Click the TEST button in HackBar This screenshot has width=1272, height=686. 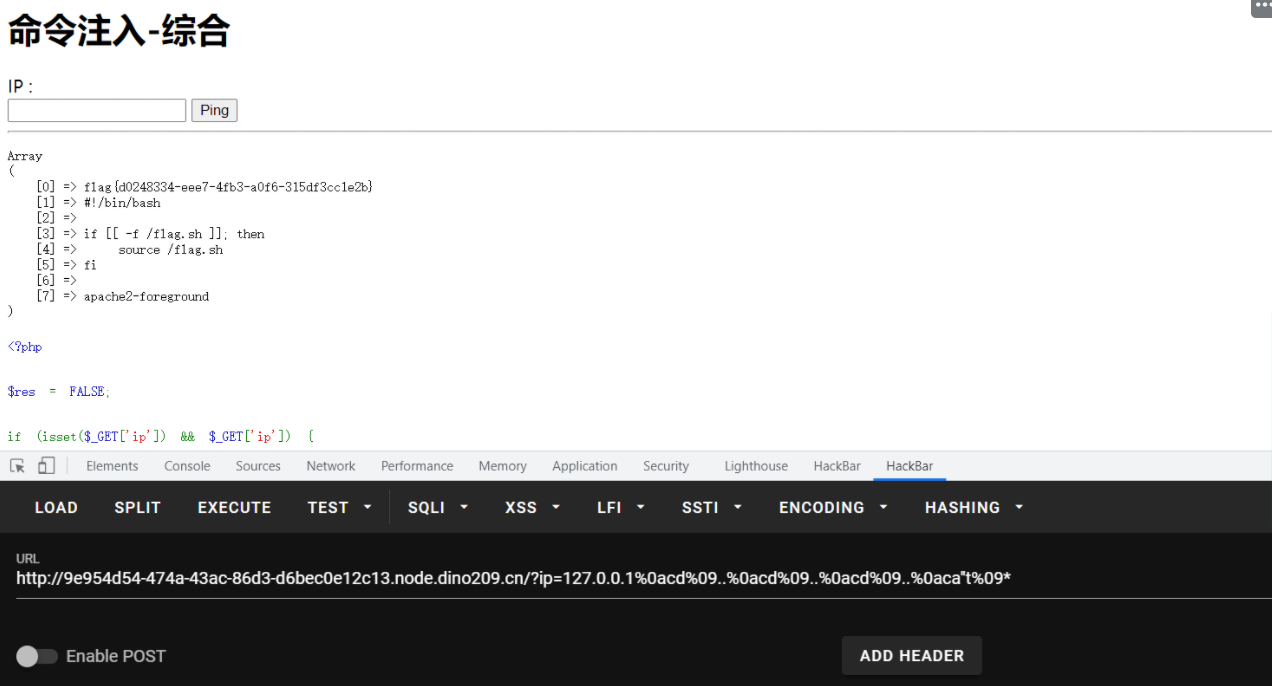[328, 508]
